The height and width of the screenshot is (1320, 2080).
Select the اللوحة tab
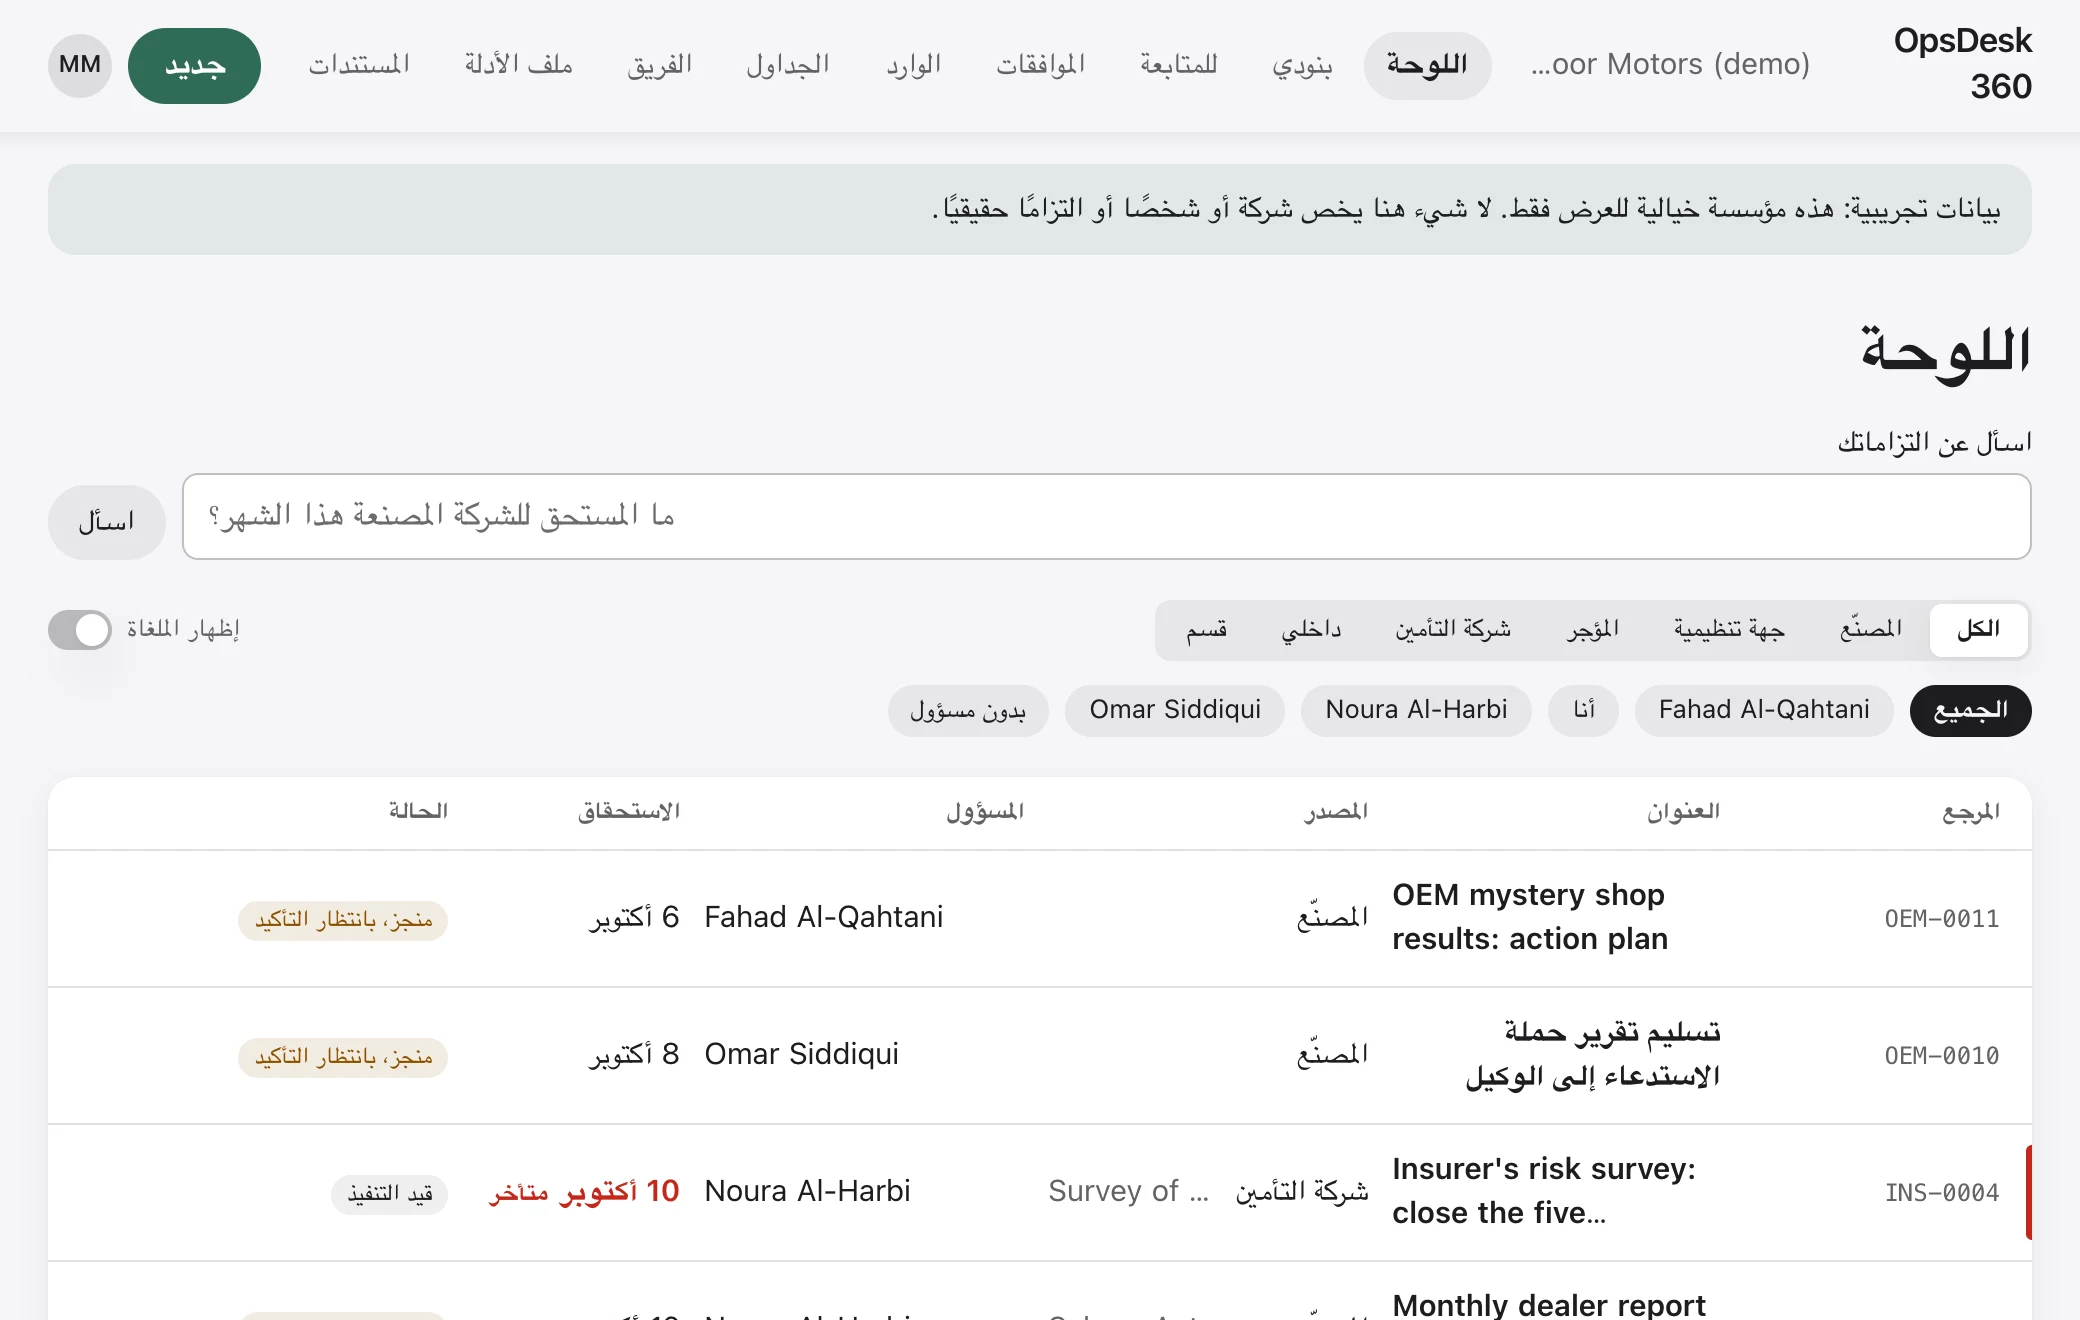[x=1427, y=65]
